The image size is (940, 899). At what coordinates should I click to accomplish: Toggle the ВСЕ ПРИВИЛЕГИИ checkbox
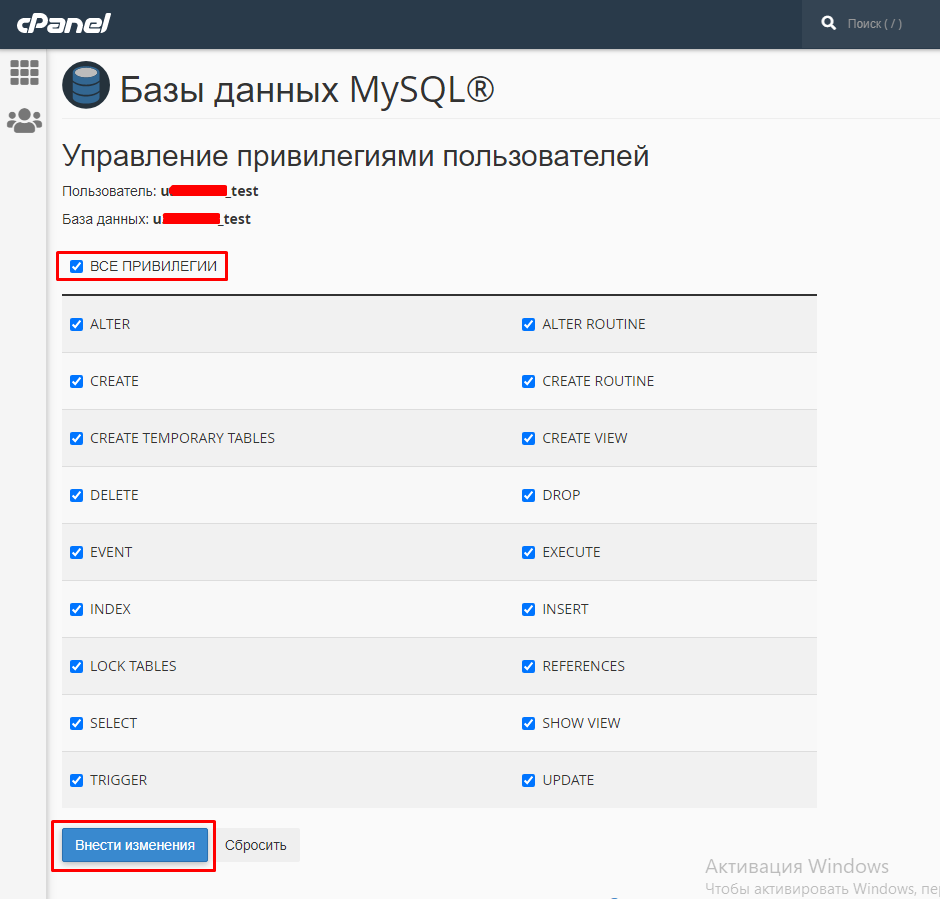point(77,267)
